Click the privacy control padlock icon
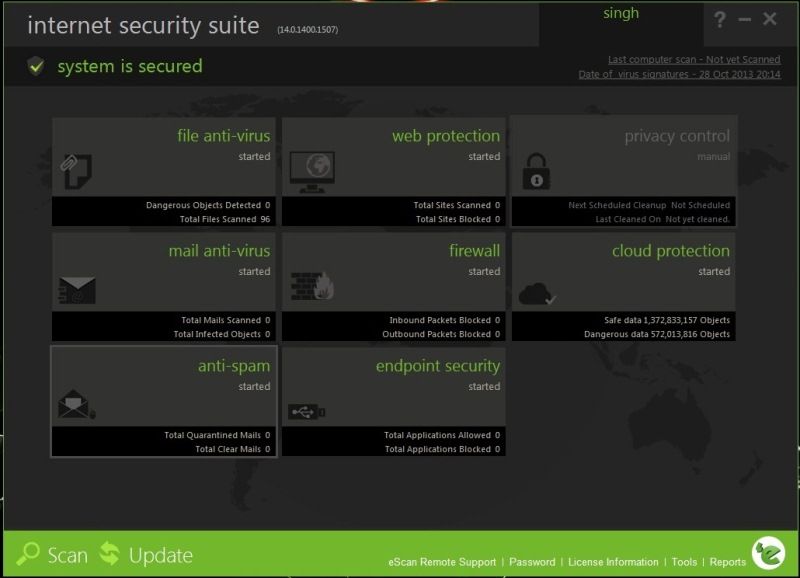The image size is (800, 578). [x=536, y=171]
